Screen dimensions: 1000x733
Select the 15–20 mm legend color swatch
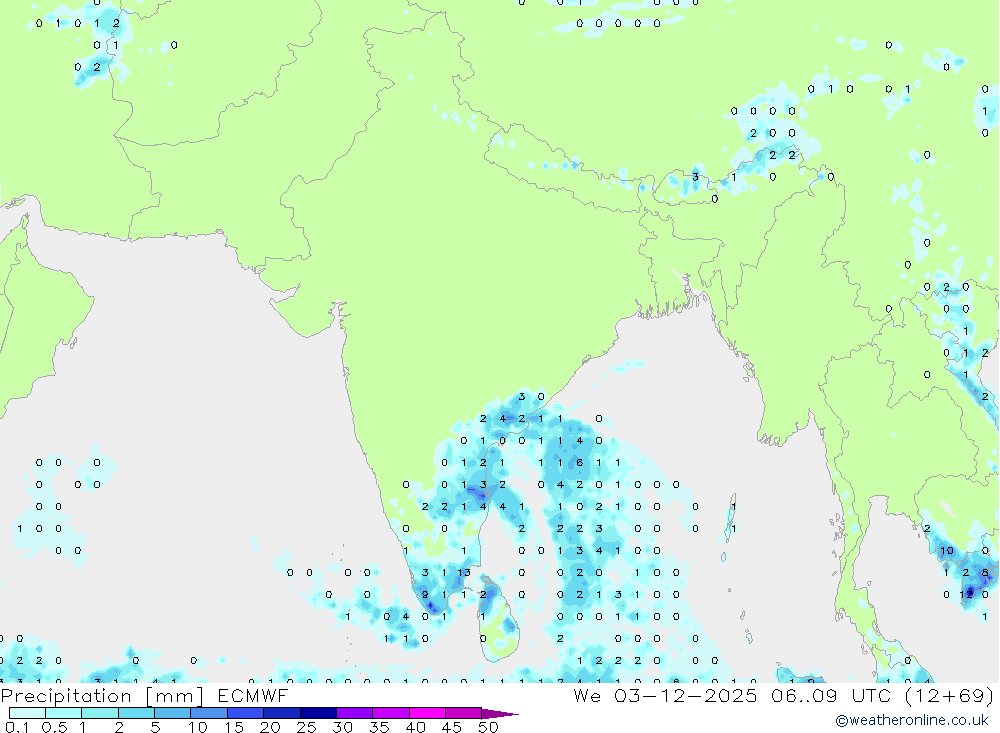coord(245,713)
